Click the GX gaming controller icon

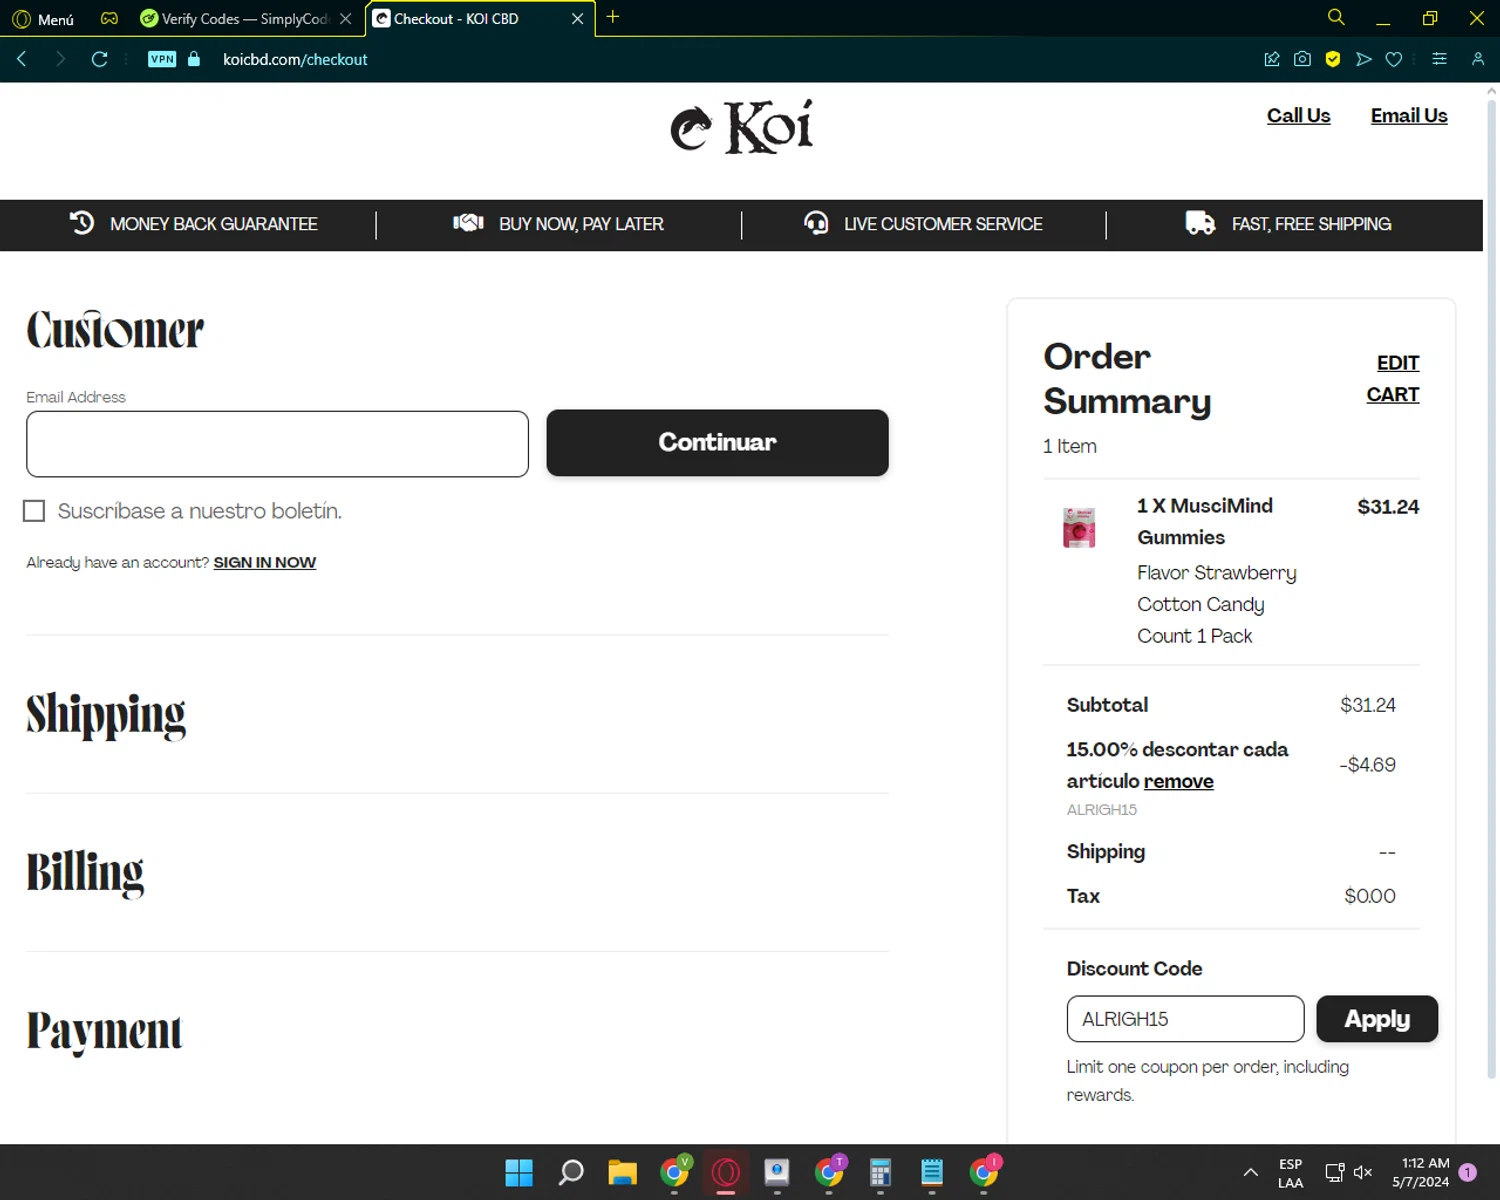point(109,18)
